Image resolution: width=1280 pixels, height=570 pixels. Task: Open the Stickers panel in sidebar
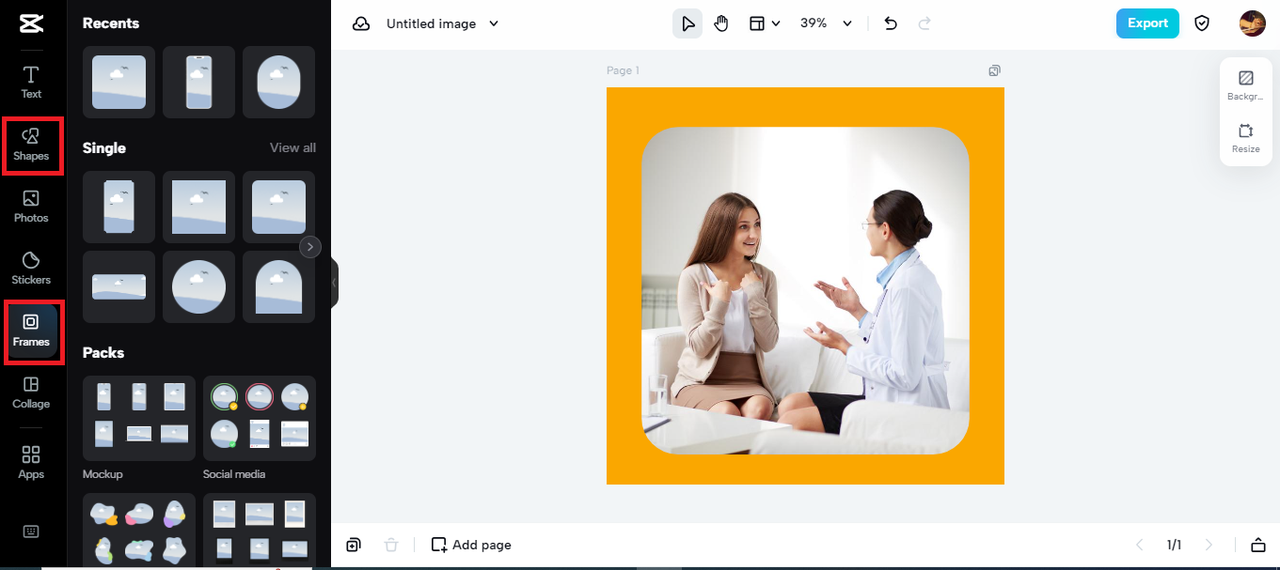click(x=31, y=269)
